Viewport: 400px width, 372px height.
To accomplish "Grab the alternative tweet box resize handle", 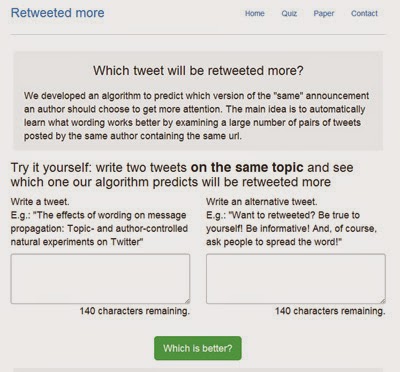I will [x=383, y=301].
